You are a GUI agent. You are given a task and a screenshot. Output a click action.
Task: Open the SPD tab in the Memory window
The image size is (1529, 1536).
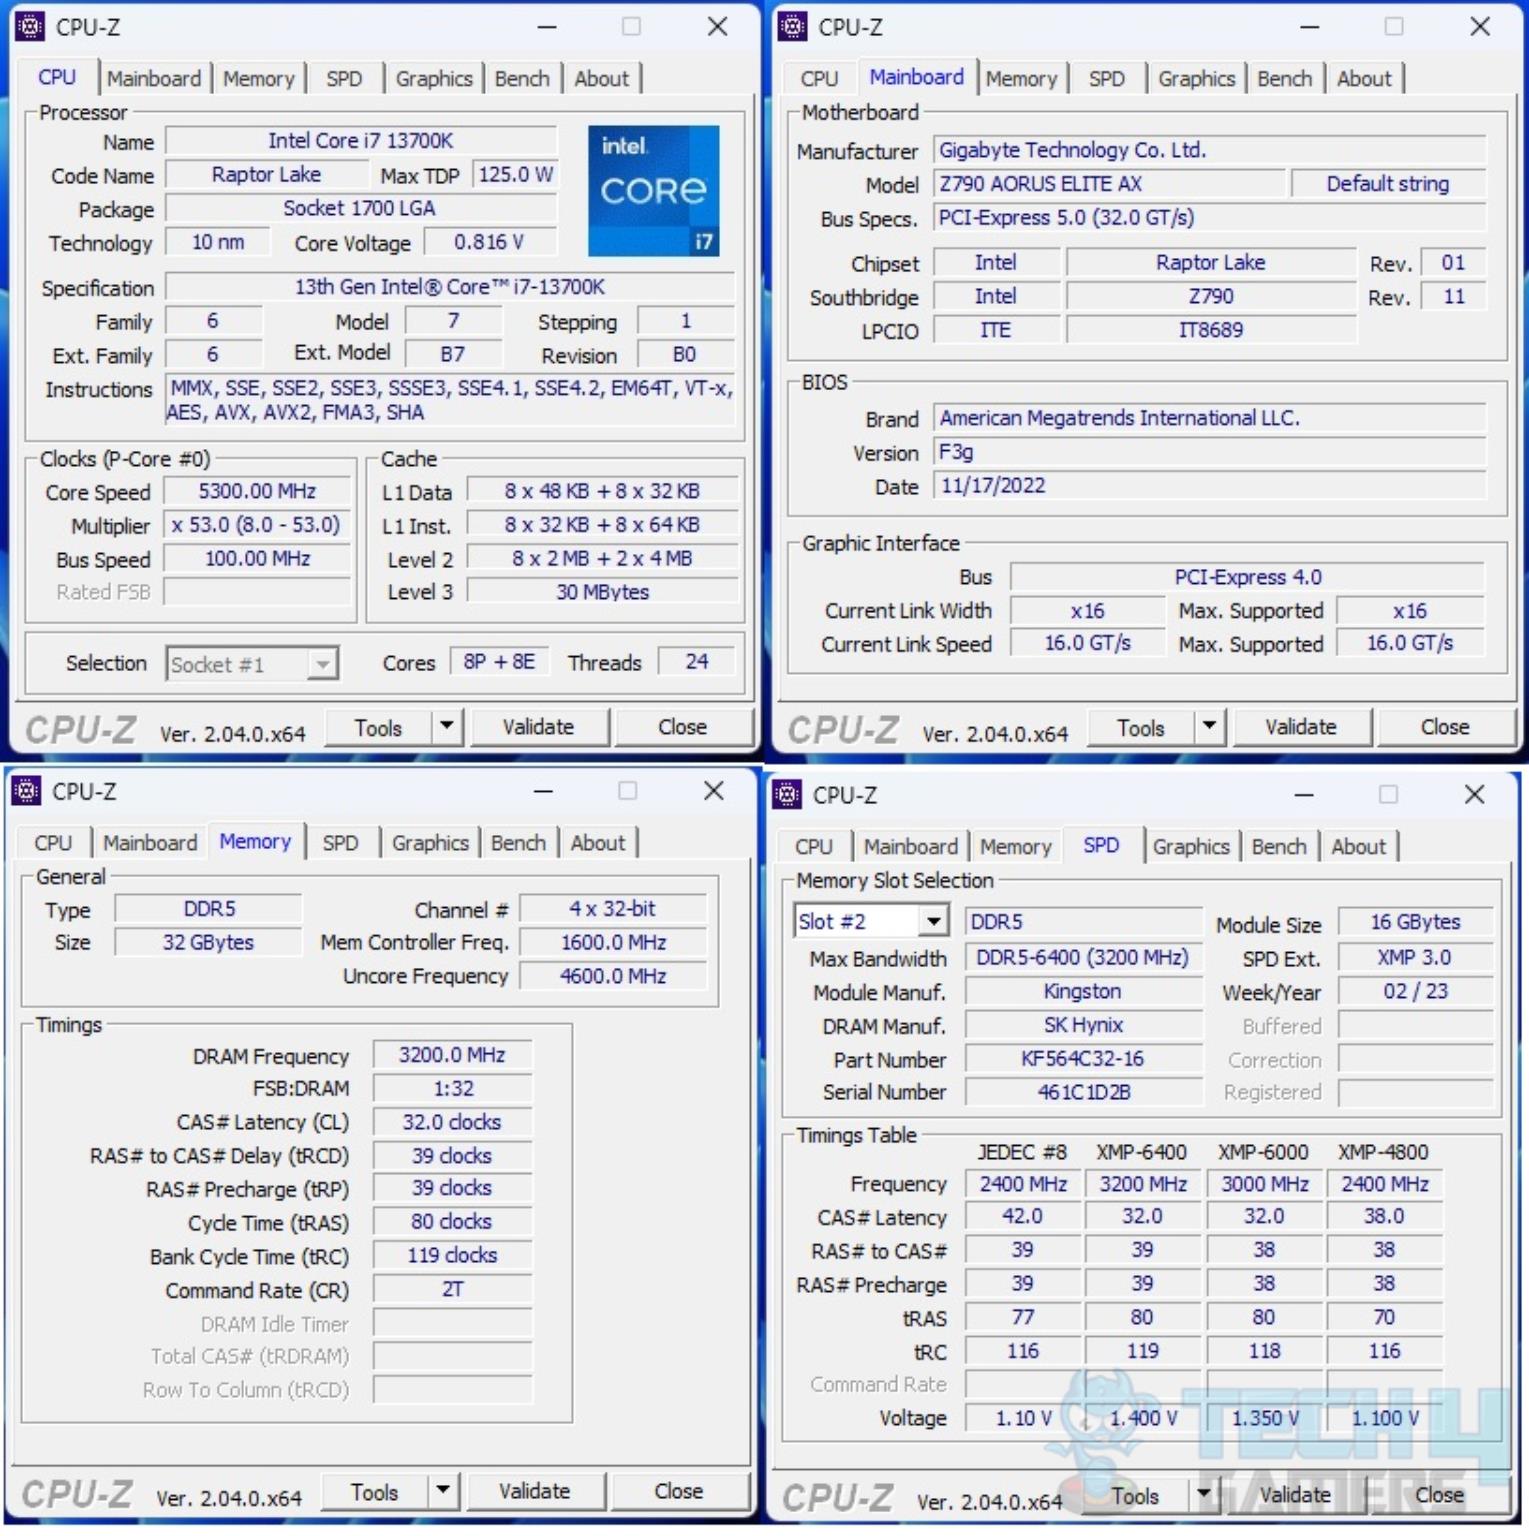click(340, 843)
